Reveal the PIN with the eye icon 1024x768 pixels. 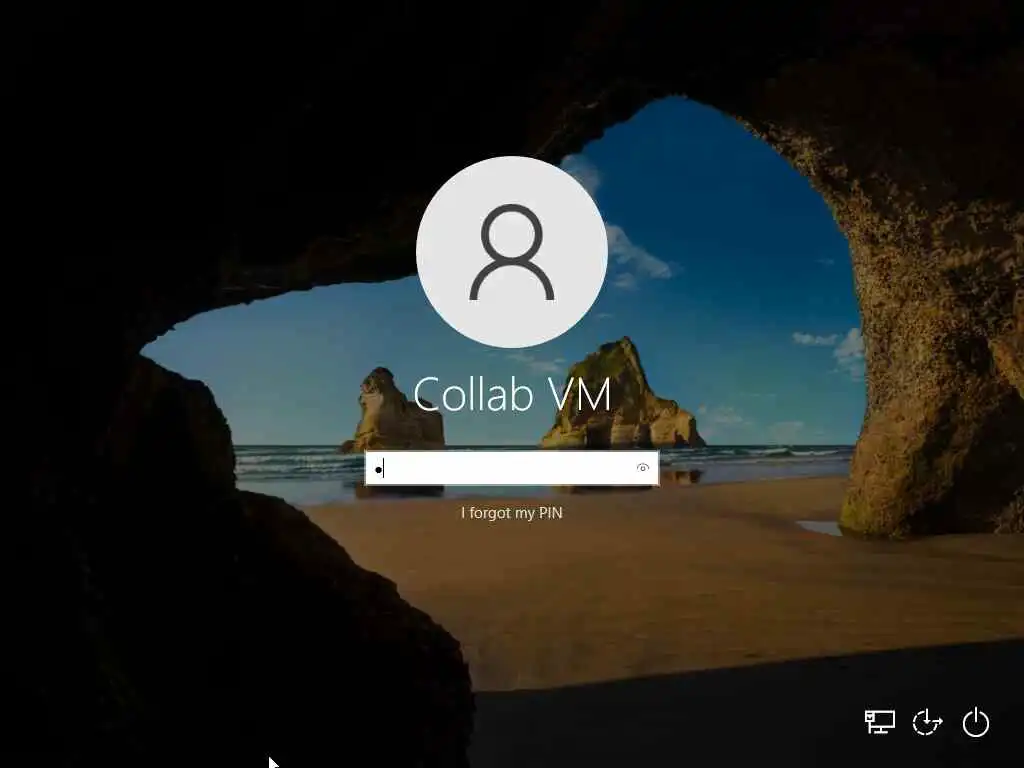tap(643, 468)
